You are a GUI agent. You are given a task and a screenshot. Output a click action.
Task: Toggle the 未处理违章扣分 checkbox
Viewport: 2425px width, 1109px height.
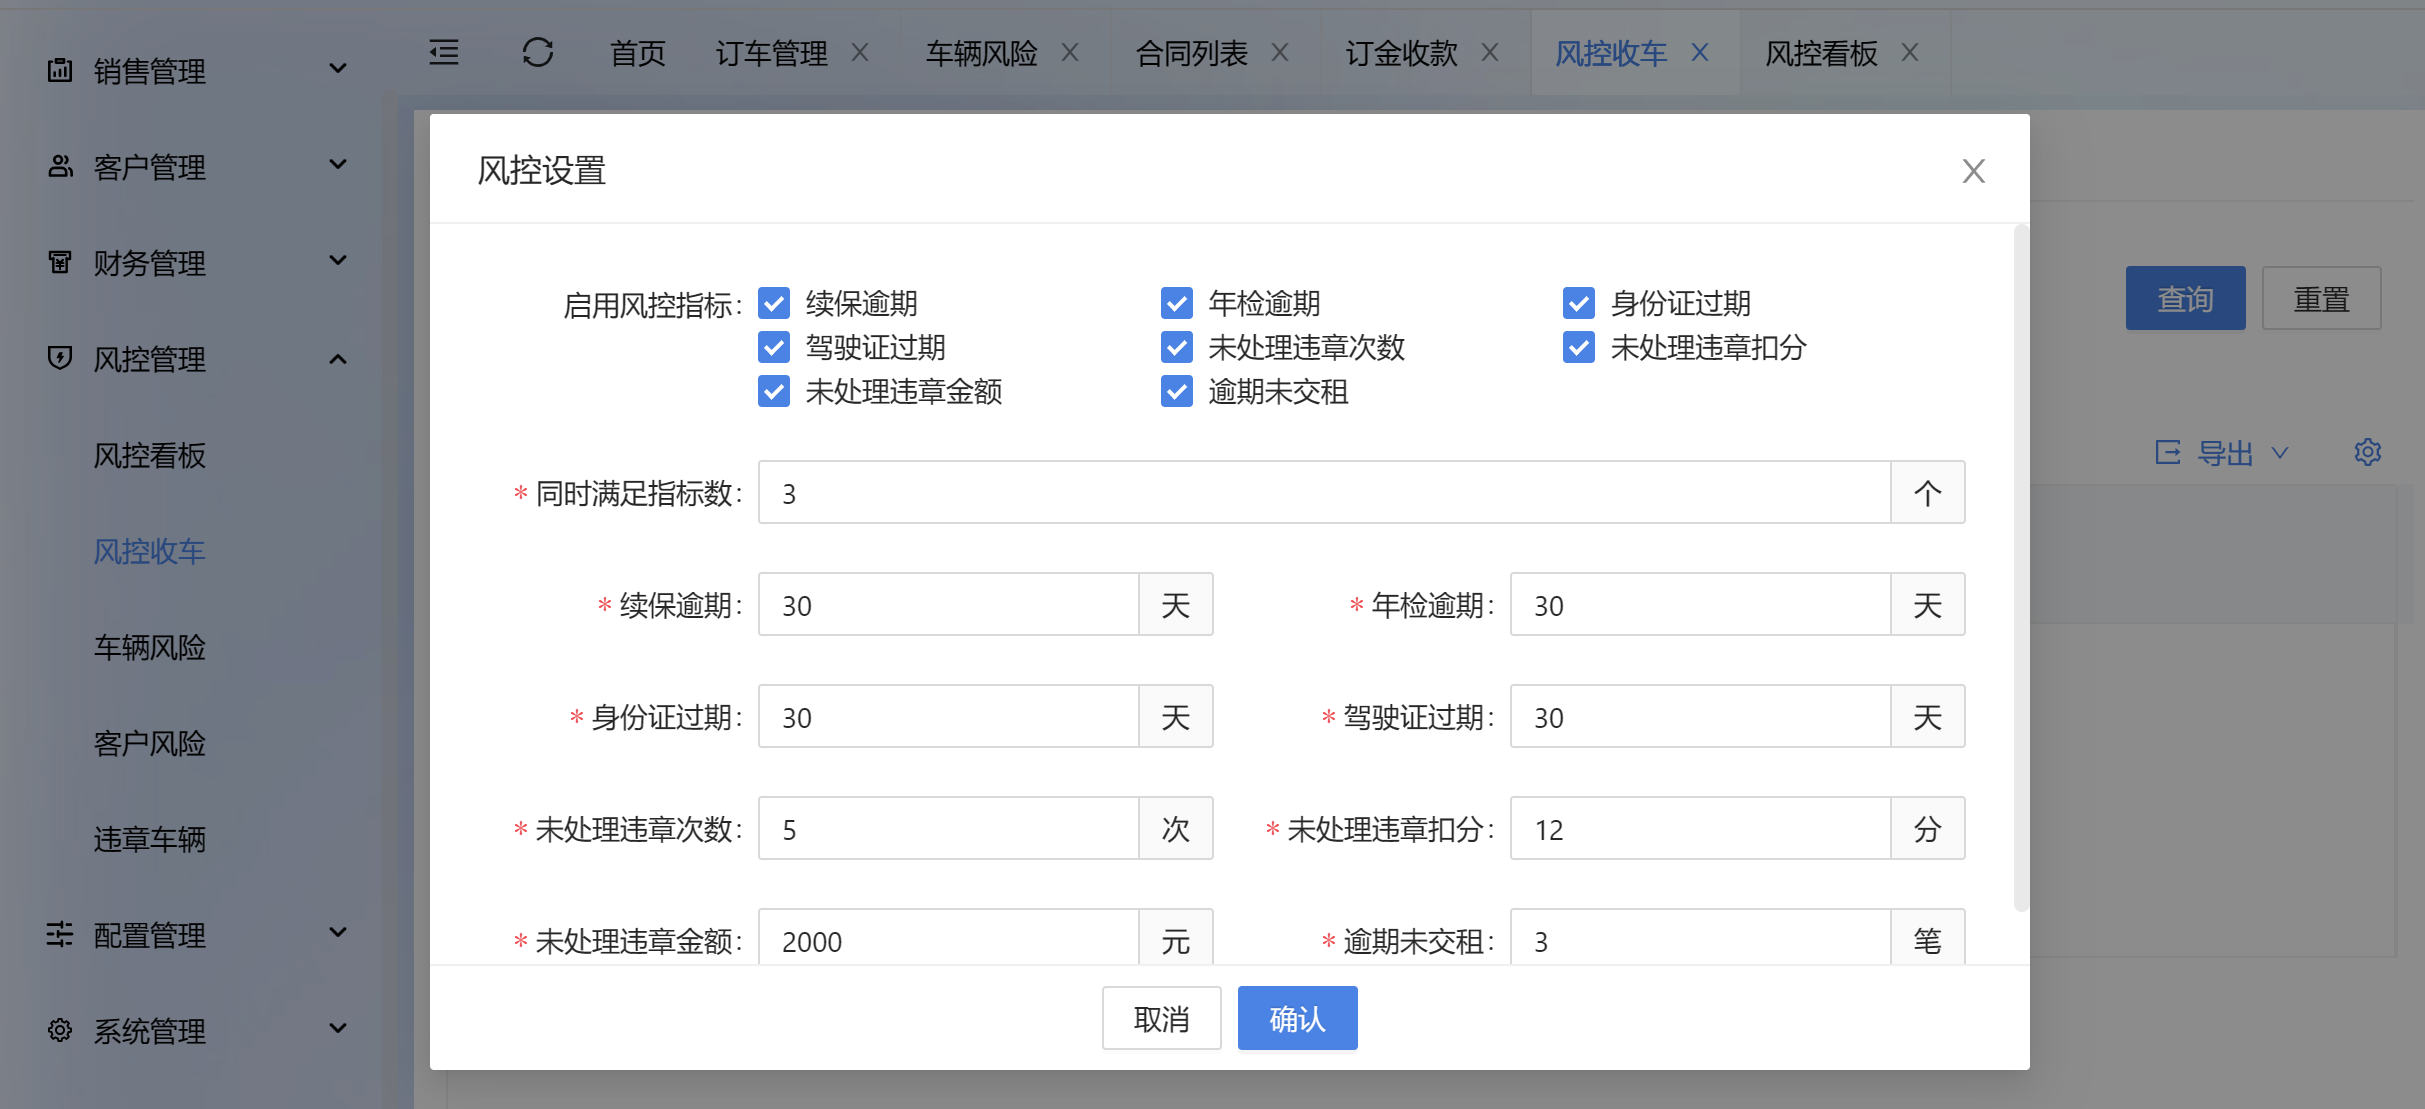tap(1578, 347)
